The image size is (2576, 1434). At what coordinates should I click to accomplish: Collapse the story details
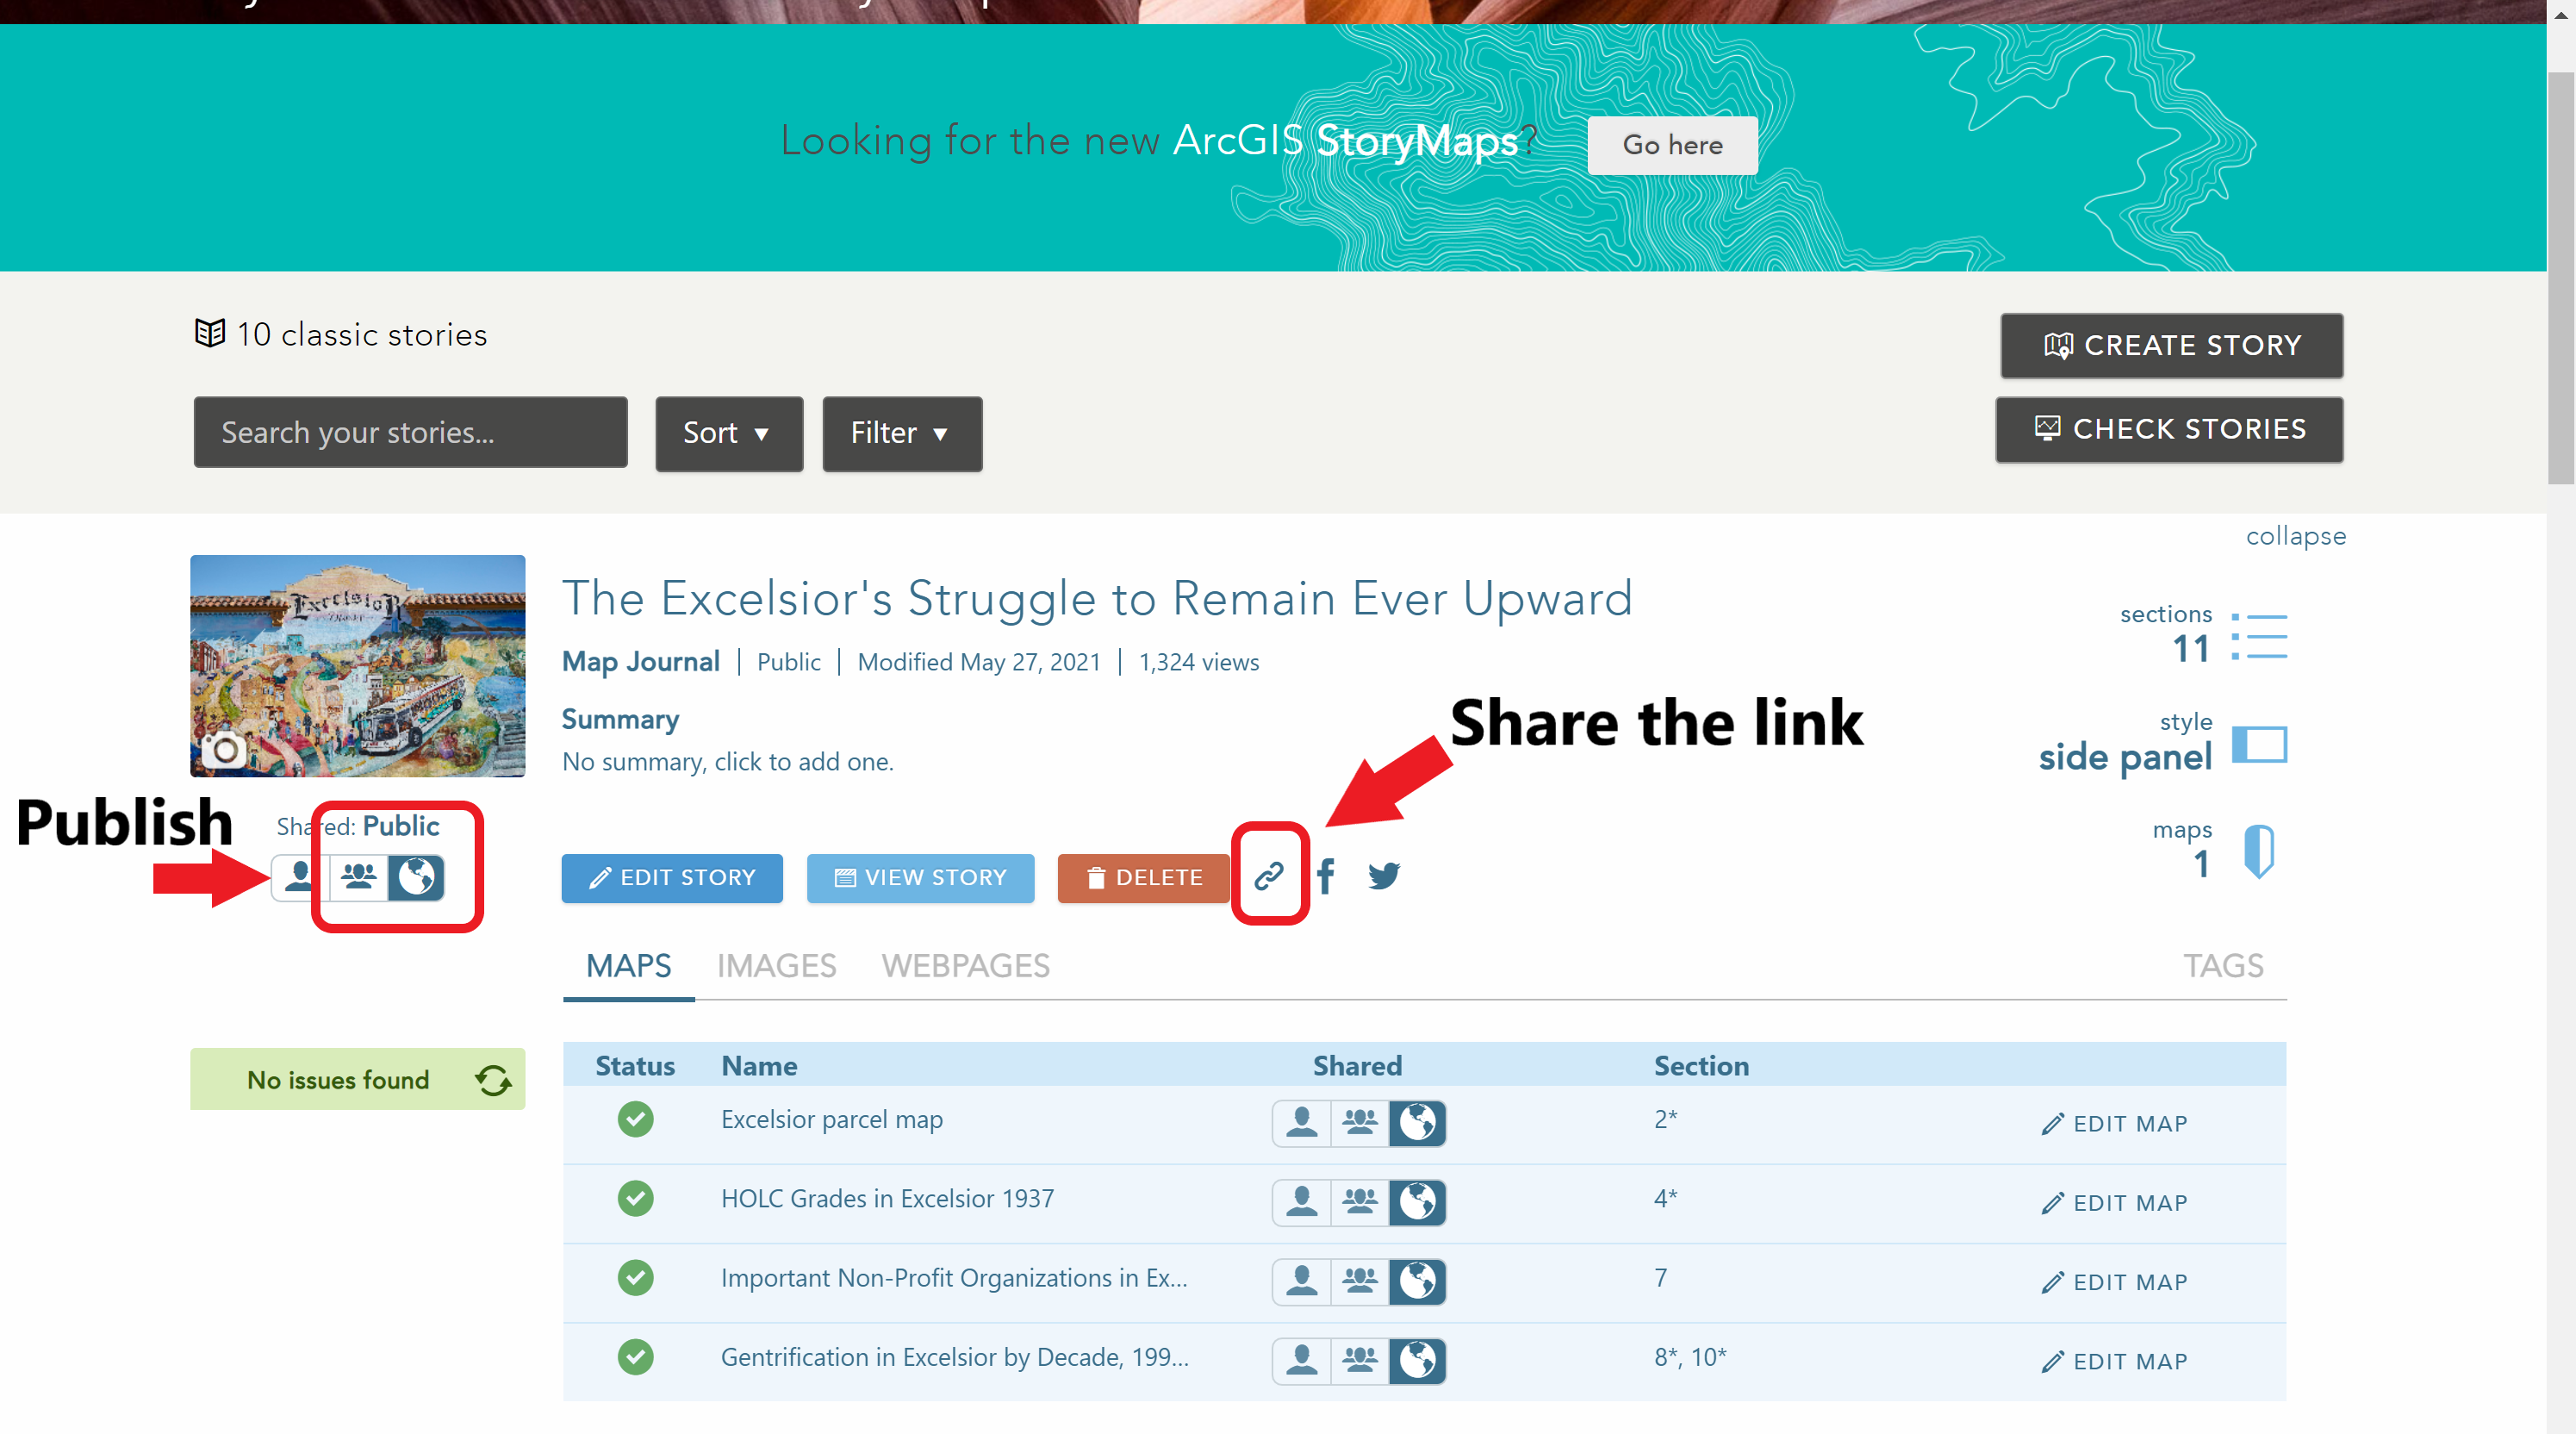coord(2295,536)
